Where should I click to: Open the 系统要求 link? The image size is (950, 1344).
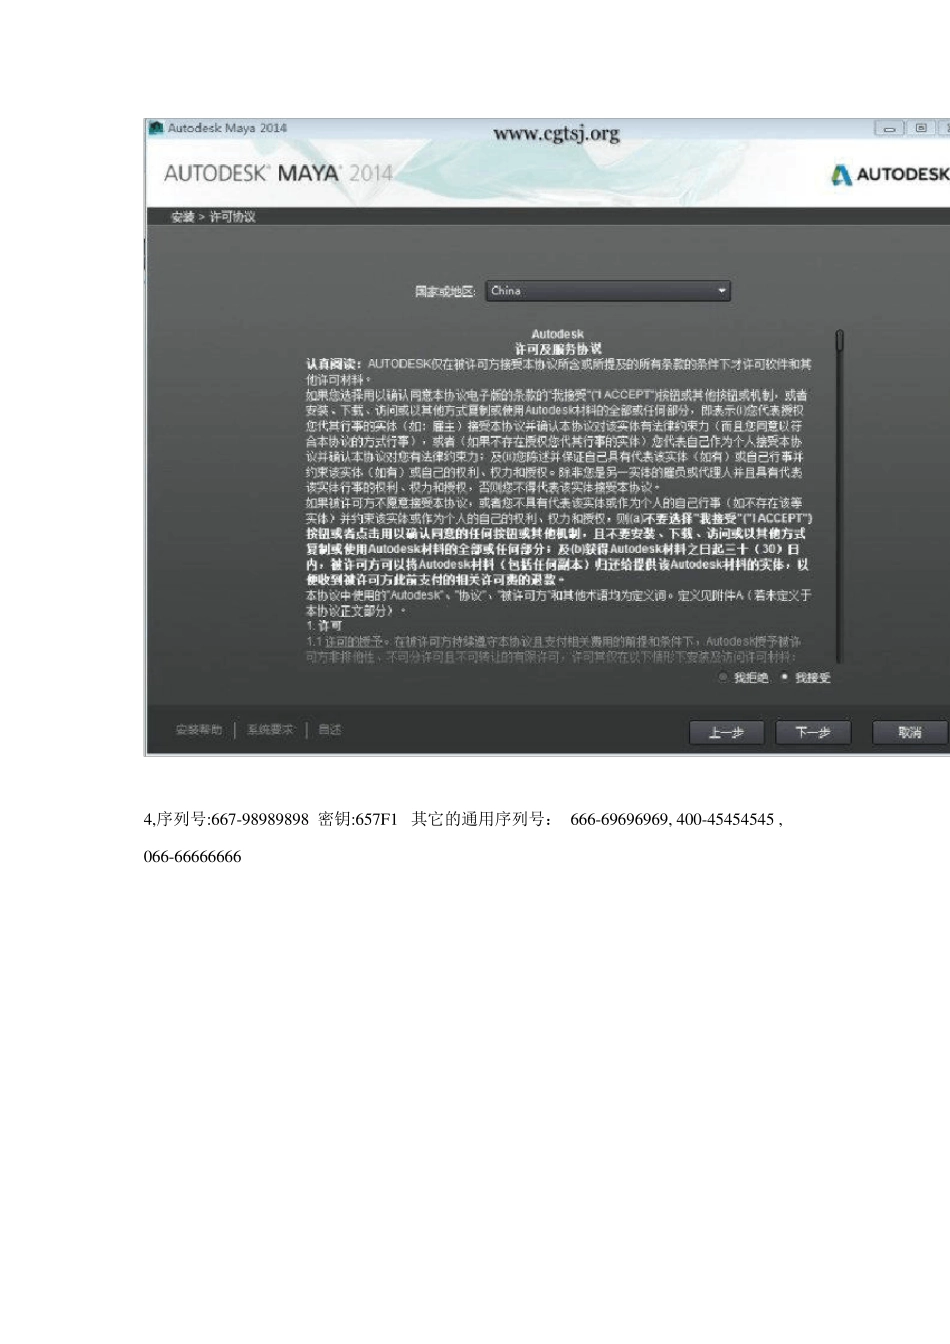point(270,730)
